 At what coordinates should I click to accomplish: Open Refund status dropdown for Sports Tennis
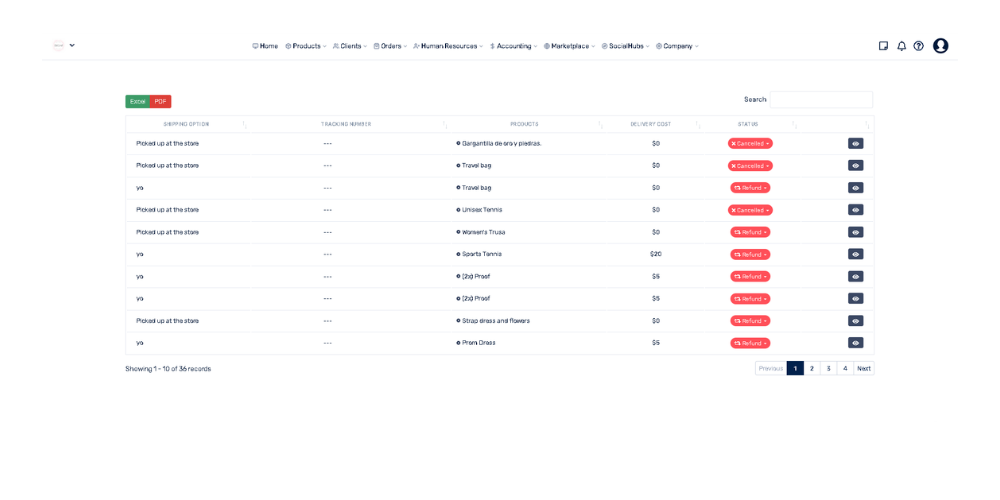click(750, 254)
